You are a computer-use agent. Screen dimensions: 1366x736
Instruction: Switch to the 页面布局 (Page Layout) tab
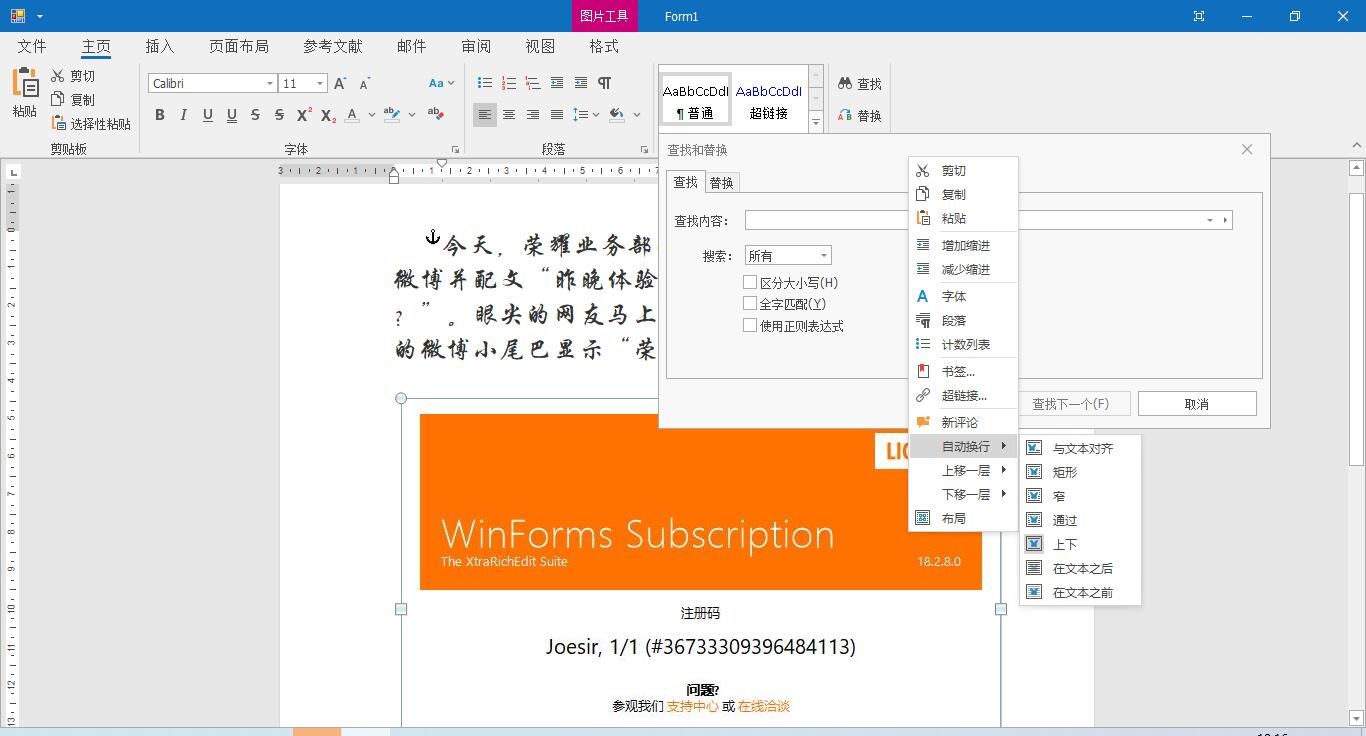(239, 46)
